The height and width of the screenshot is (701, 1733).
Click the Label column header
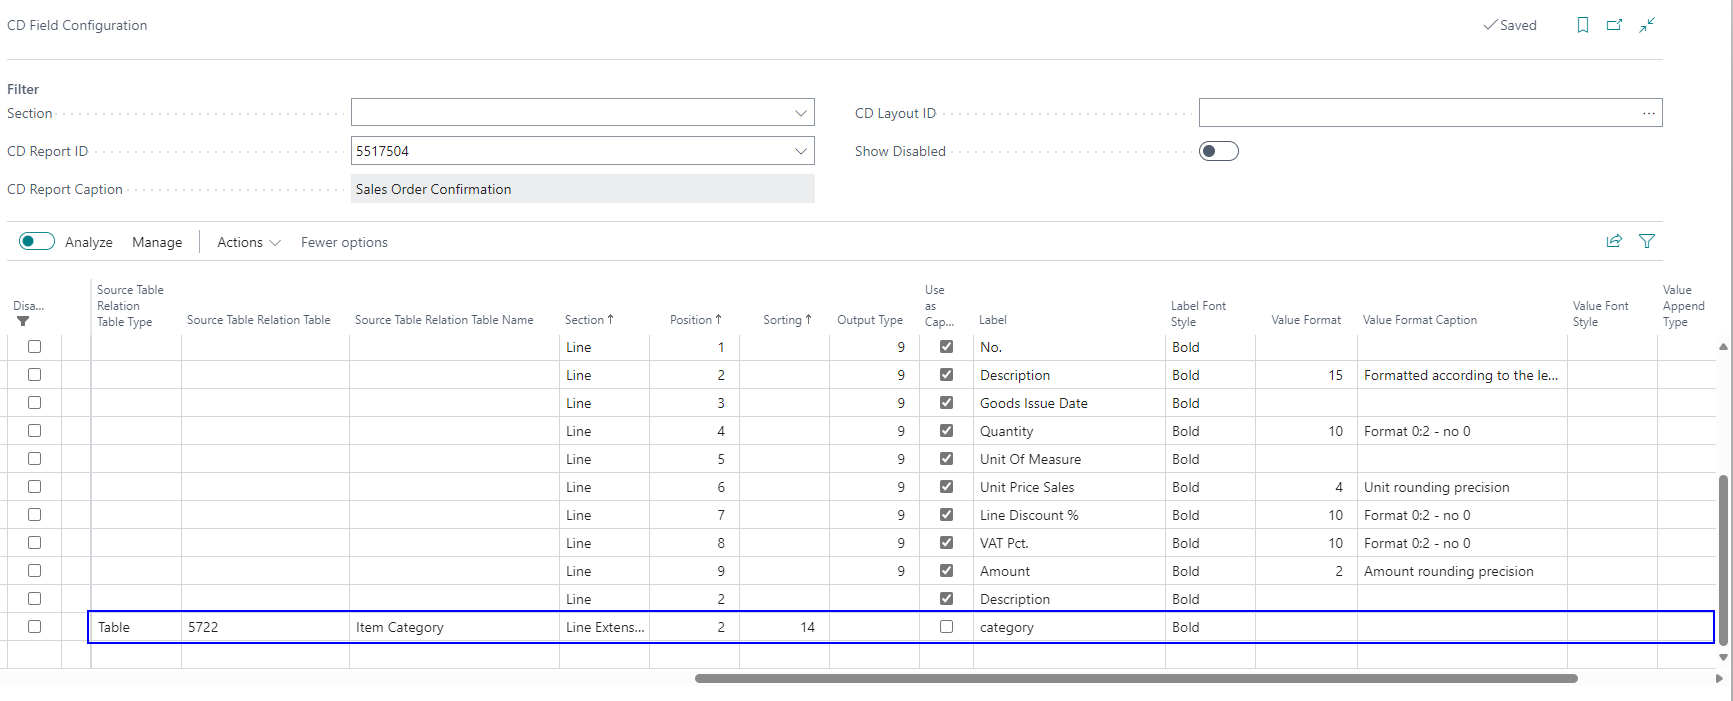993,320
